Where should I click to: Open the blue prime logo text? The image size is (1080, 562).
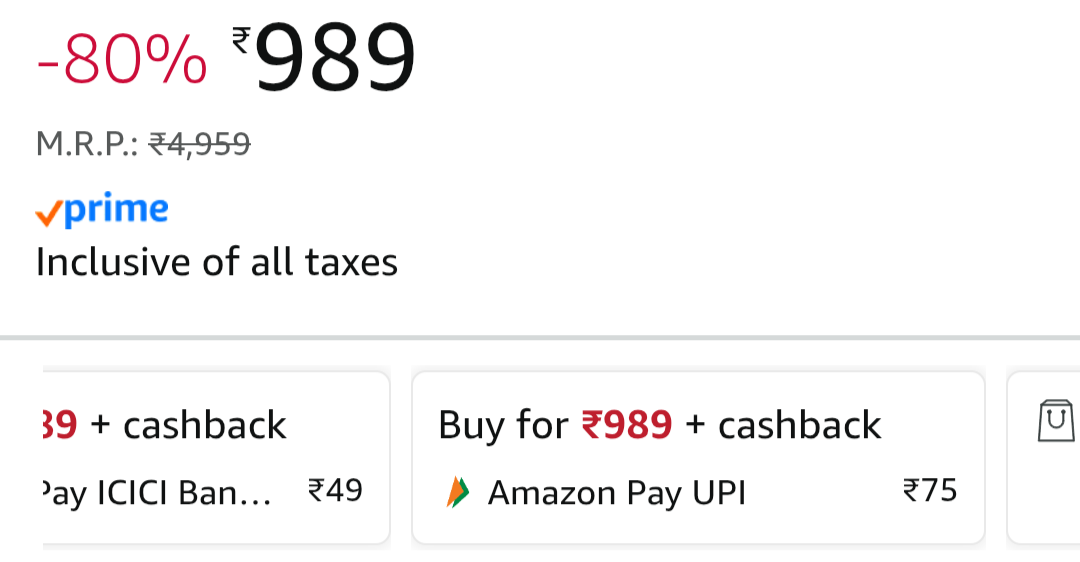(x=115, y=210)
